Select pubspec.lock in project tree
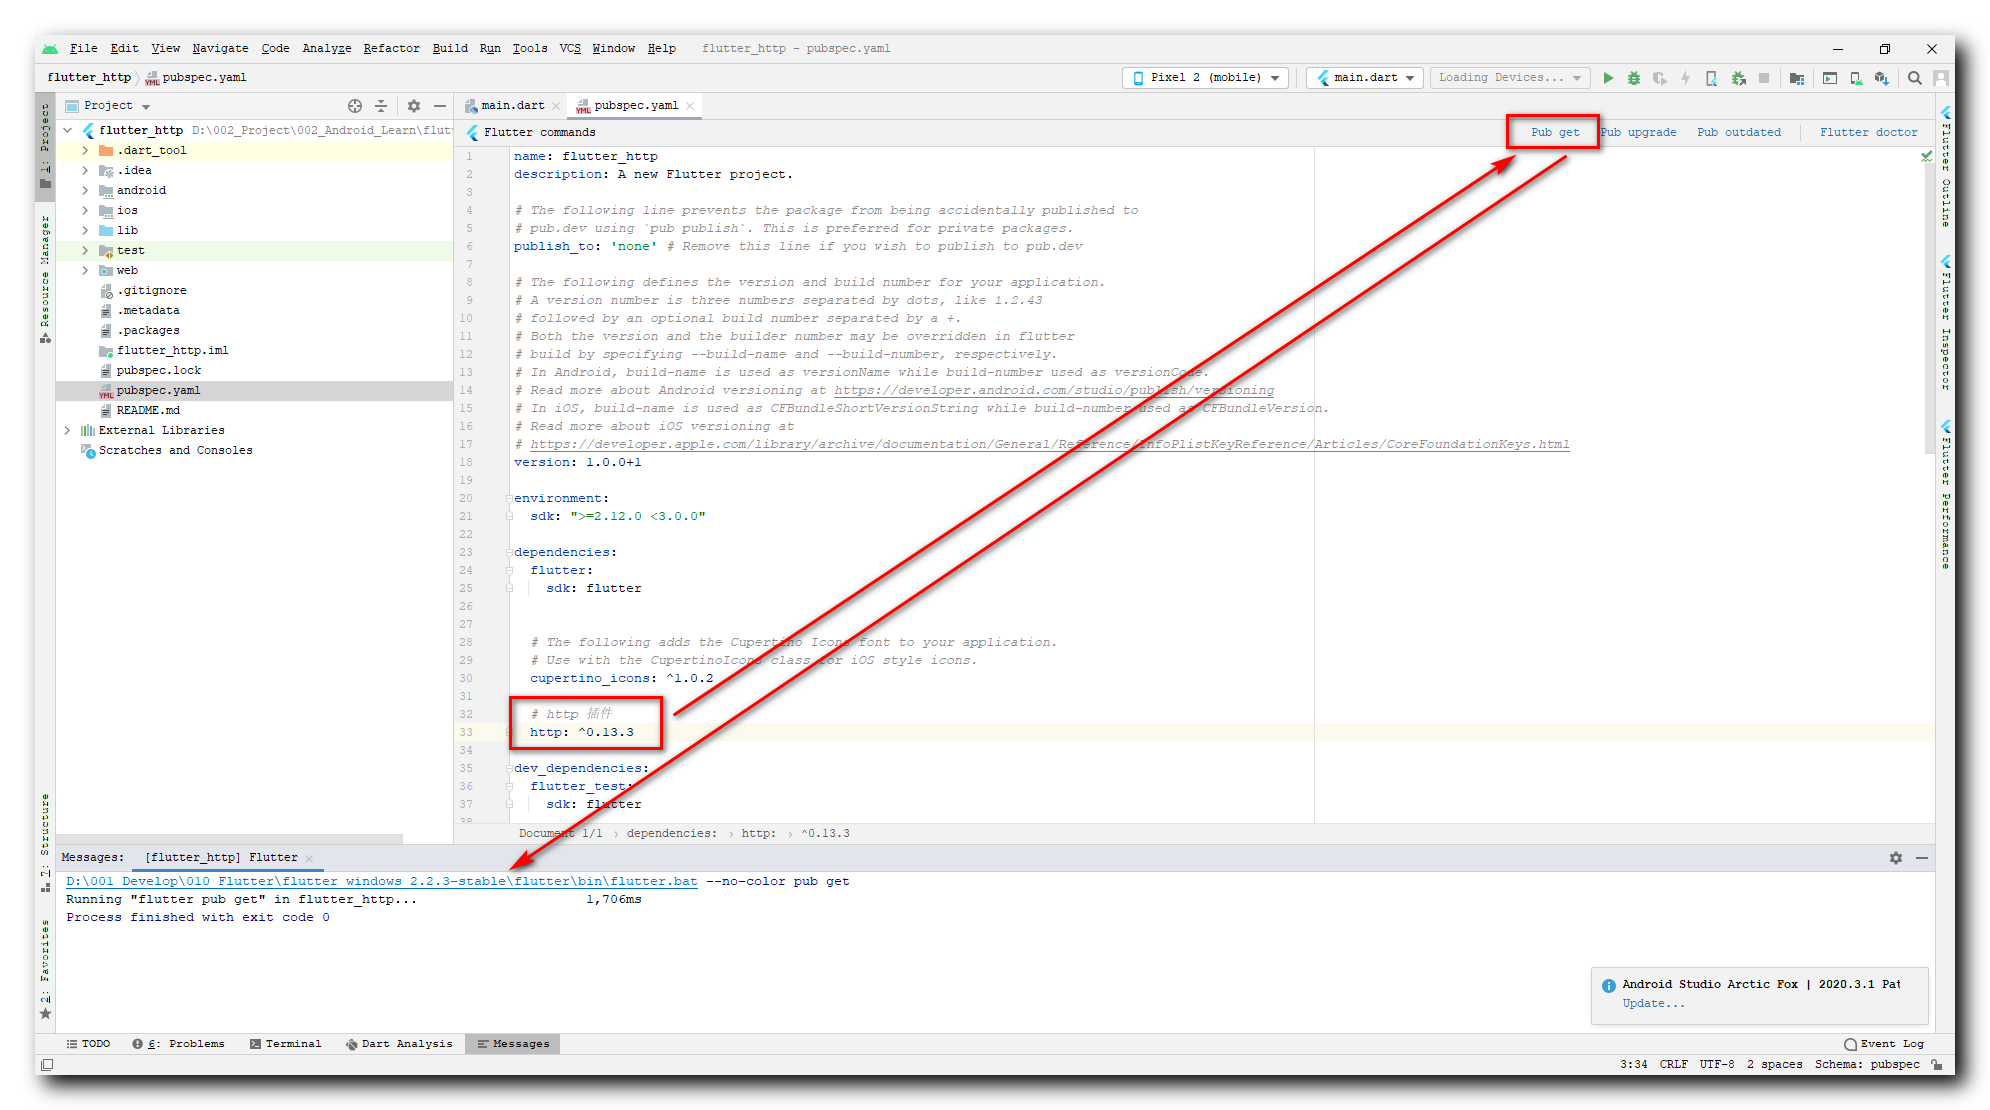The image size is (1990, 1110). pyautogui.click(x=158, y=371)
